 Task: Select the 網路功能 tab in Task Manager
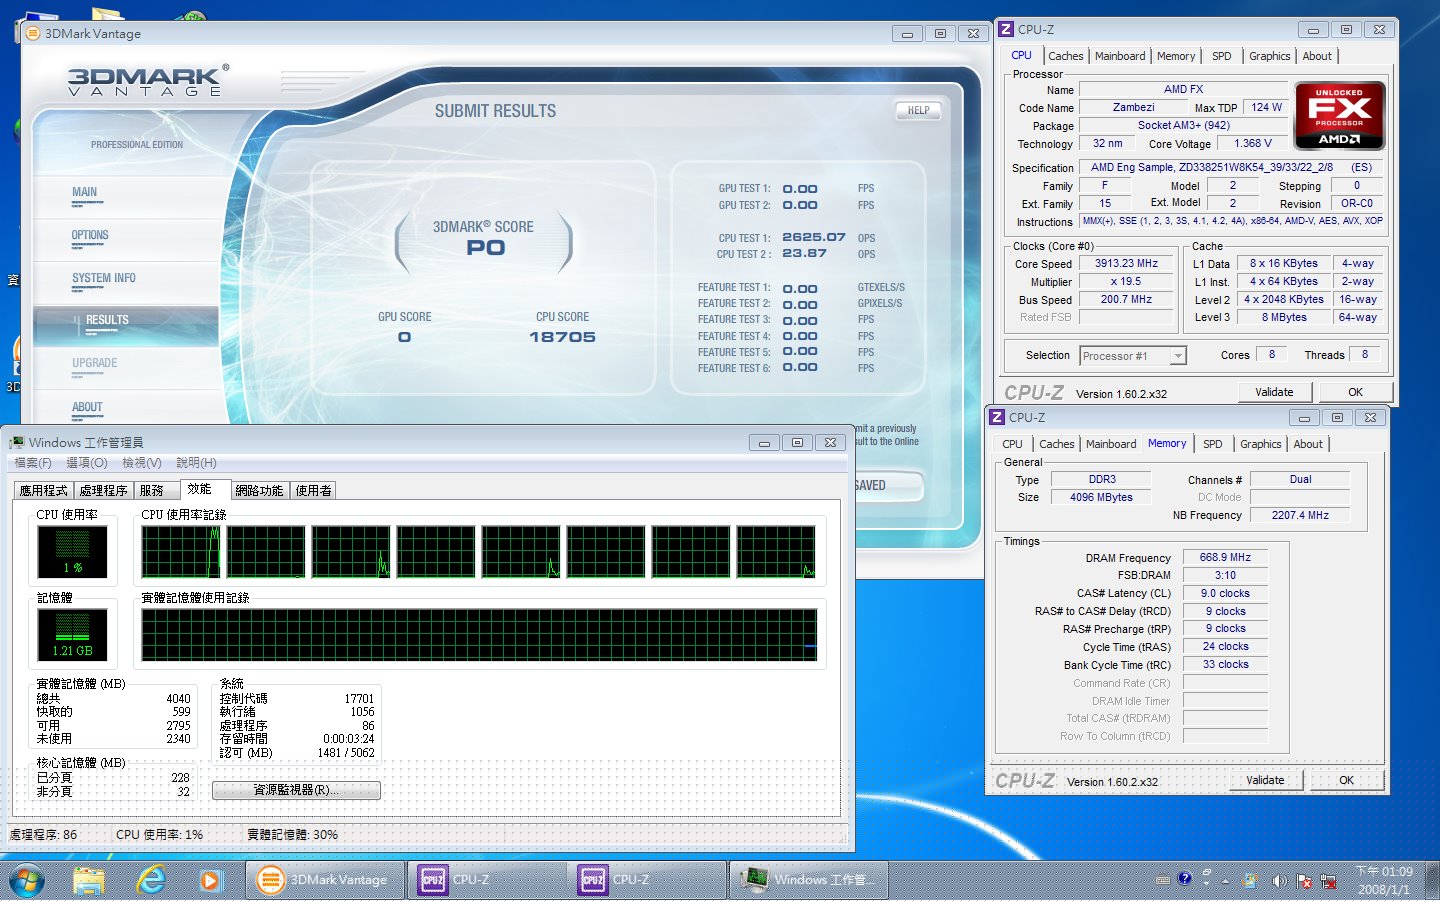pos(259,490)
